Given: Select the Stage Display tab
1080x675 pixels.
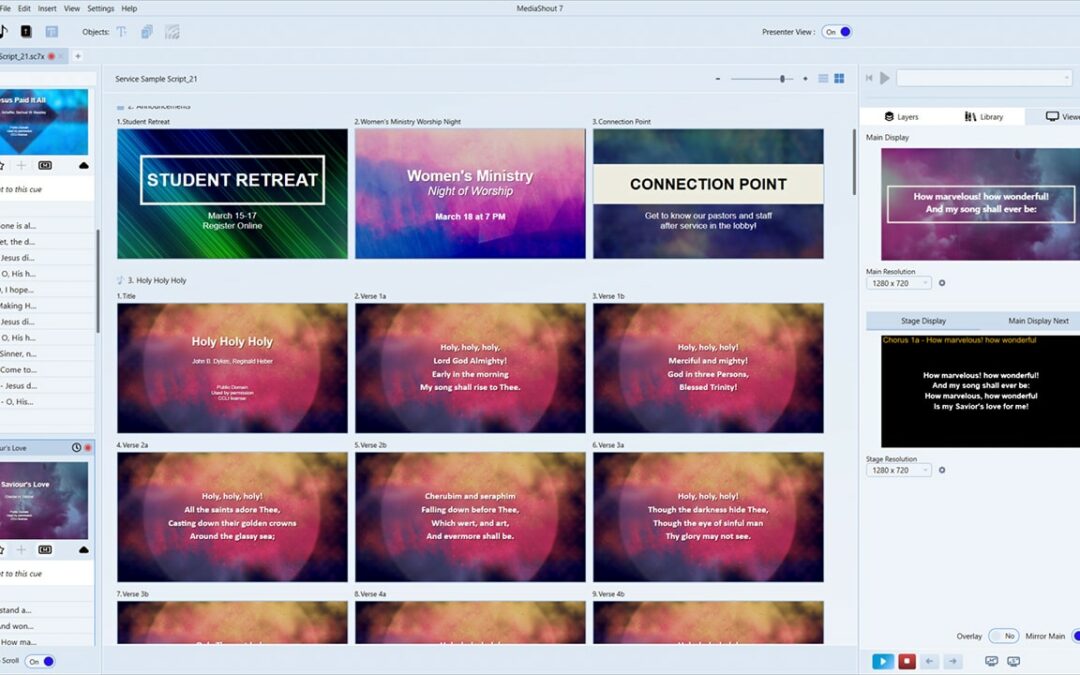Looking at the screenshot, I should [x=923, y=320].
